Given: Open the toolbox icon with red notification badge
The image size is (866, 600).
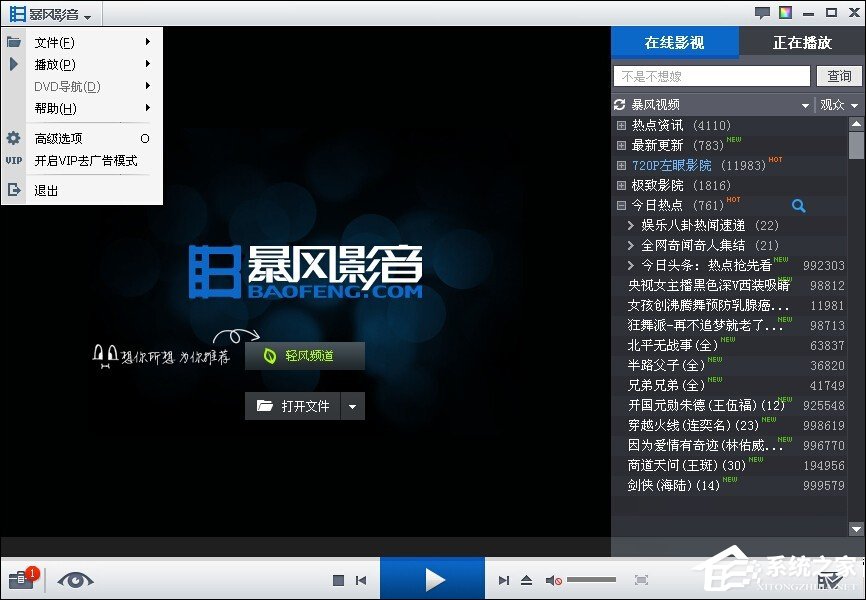Looking at the screenshot, I should 20,578.
